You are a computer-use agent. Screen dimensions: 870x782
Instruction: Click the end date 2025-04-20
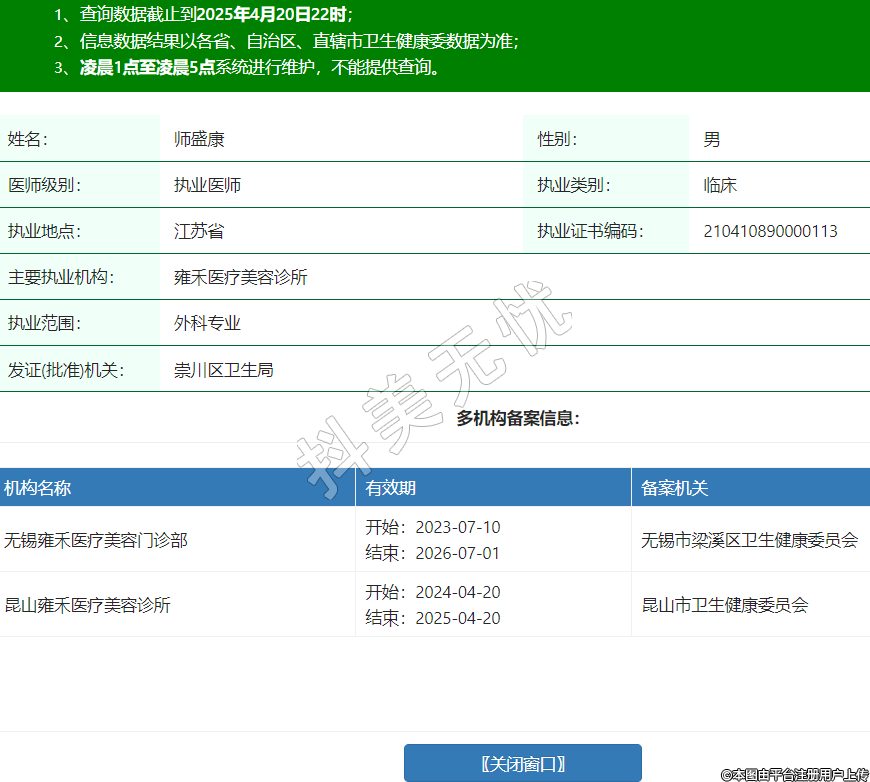(x=458, y=618)
